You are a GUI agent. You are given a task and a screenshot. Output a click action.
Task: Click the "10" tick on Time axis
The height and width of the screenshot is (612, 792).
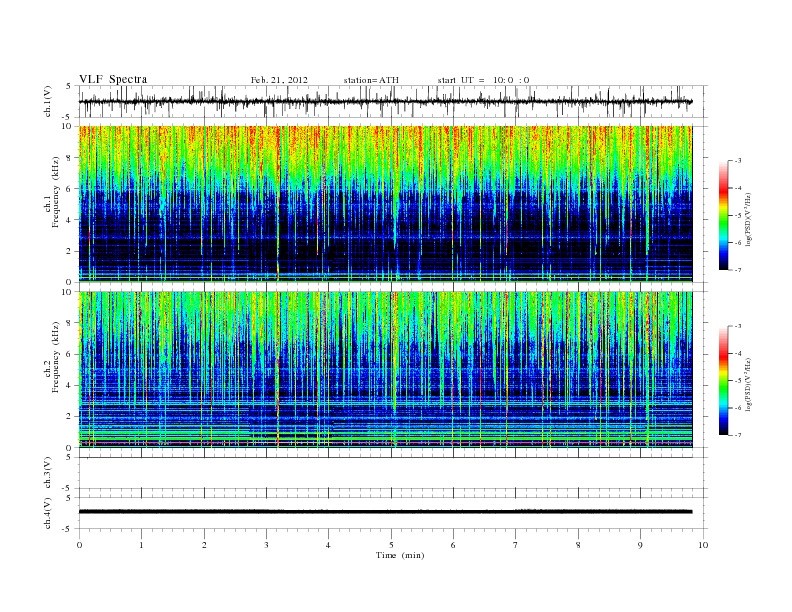tap(703, 545)
